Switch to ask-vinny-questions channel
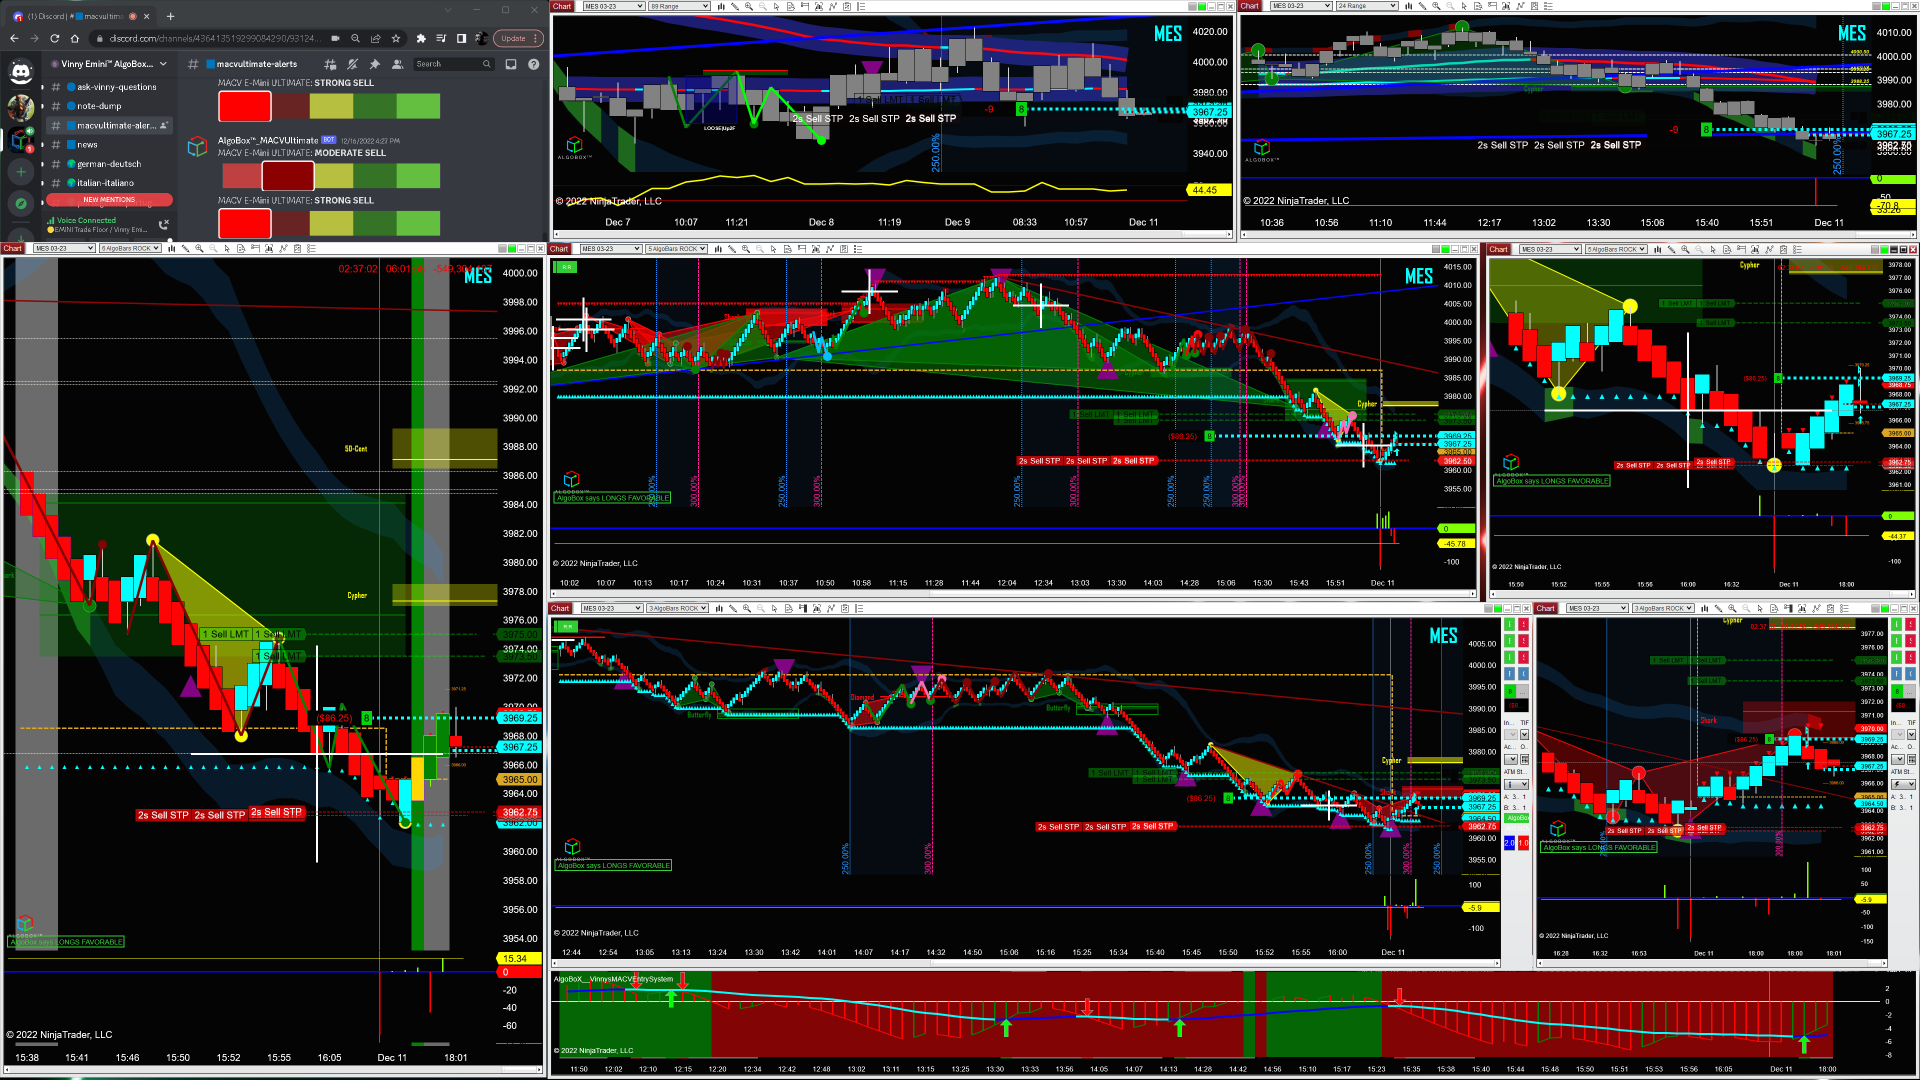 pyautogui.click(x=116, y=87)
